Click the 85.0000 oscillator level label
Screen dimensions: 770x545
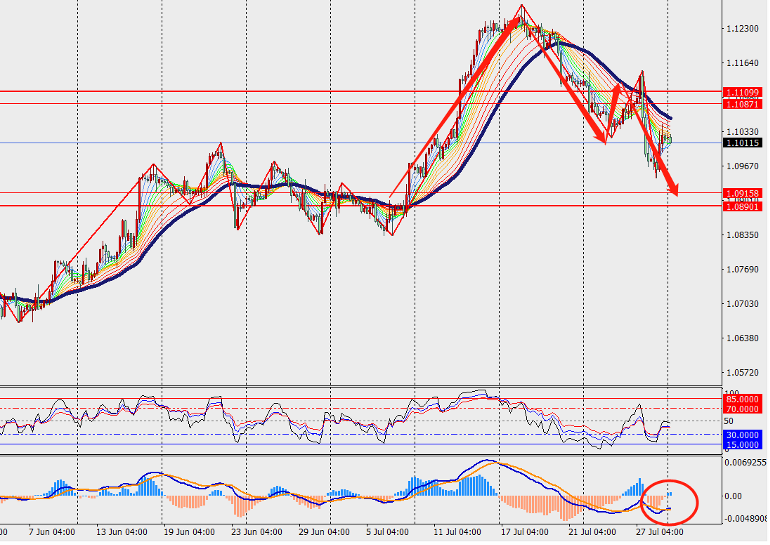click(742, 399)
